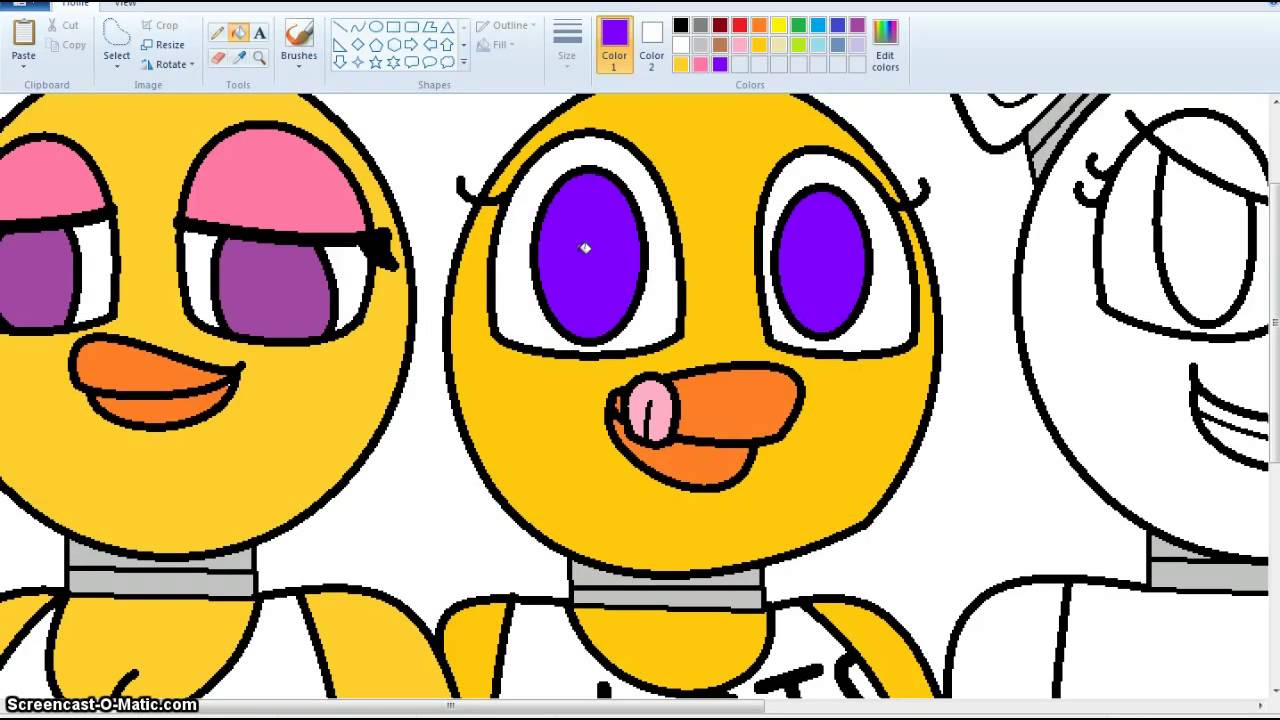Activate the Color 1 selector
The height and width of the screenshot is (720, 1280).
coord(614,45)
